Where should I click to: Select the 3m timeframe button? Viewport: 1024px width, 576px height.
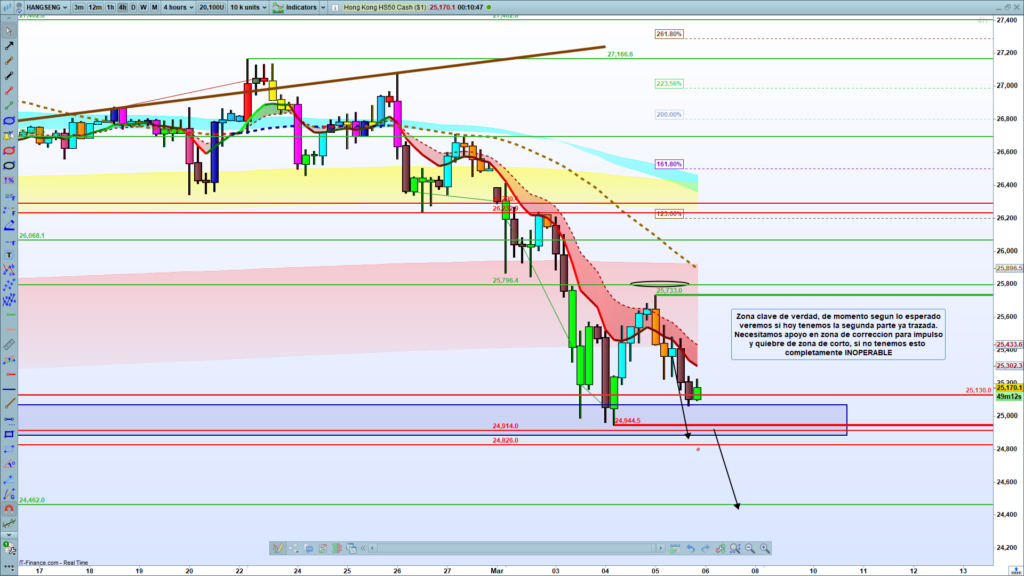coord(78,7)
